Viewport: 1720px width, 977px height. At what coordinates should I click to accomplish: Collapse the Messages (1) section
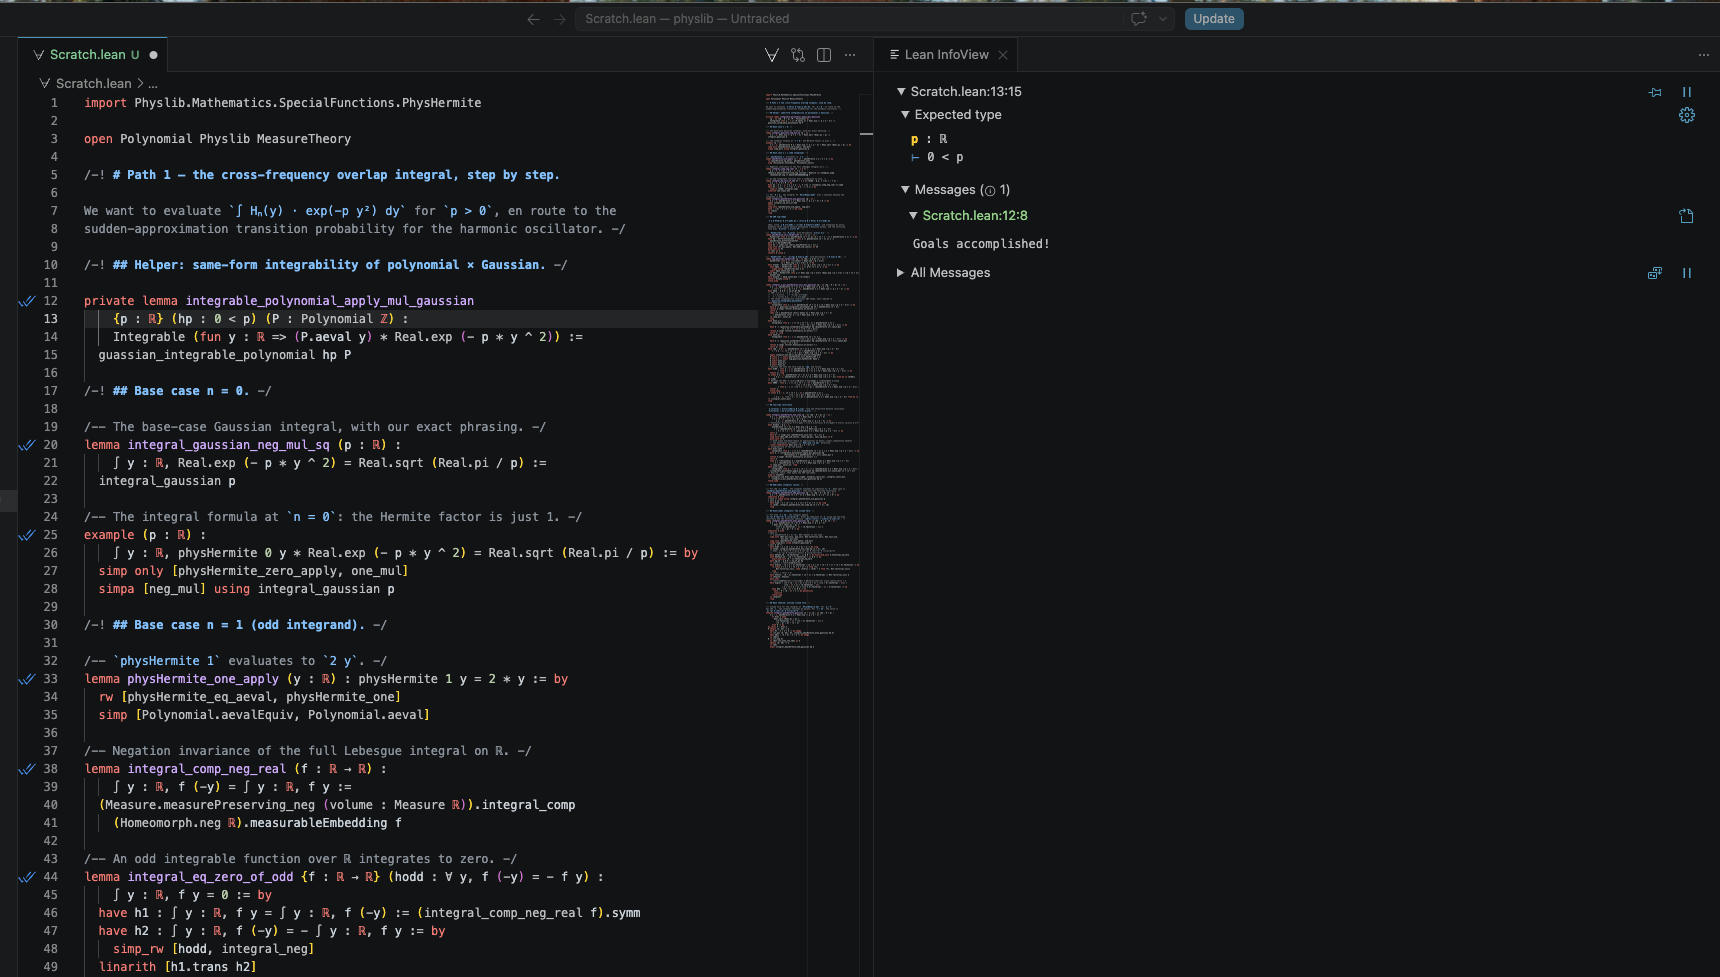[x=905, y=190]
